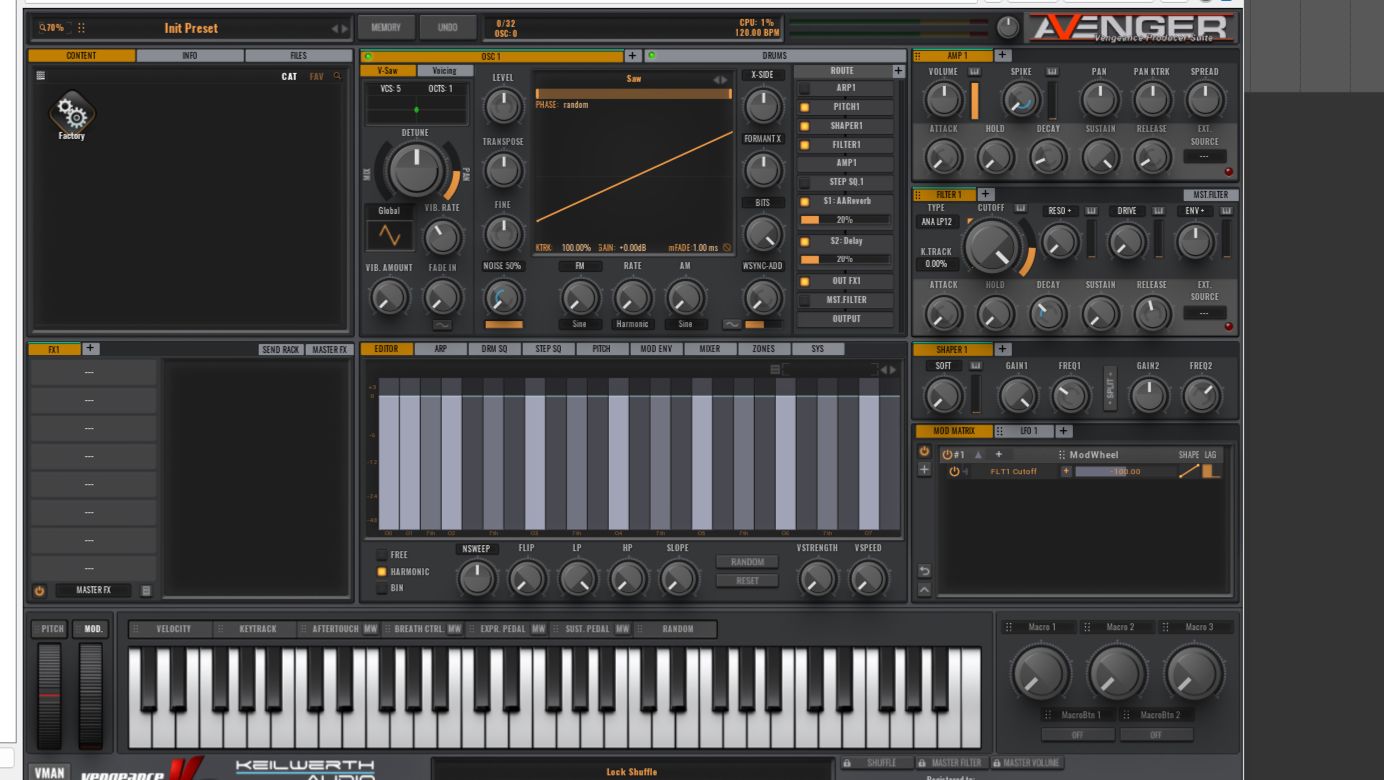Click the page icon next to MASTER FX

pos(146,591)
